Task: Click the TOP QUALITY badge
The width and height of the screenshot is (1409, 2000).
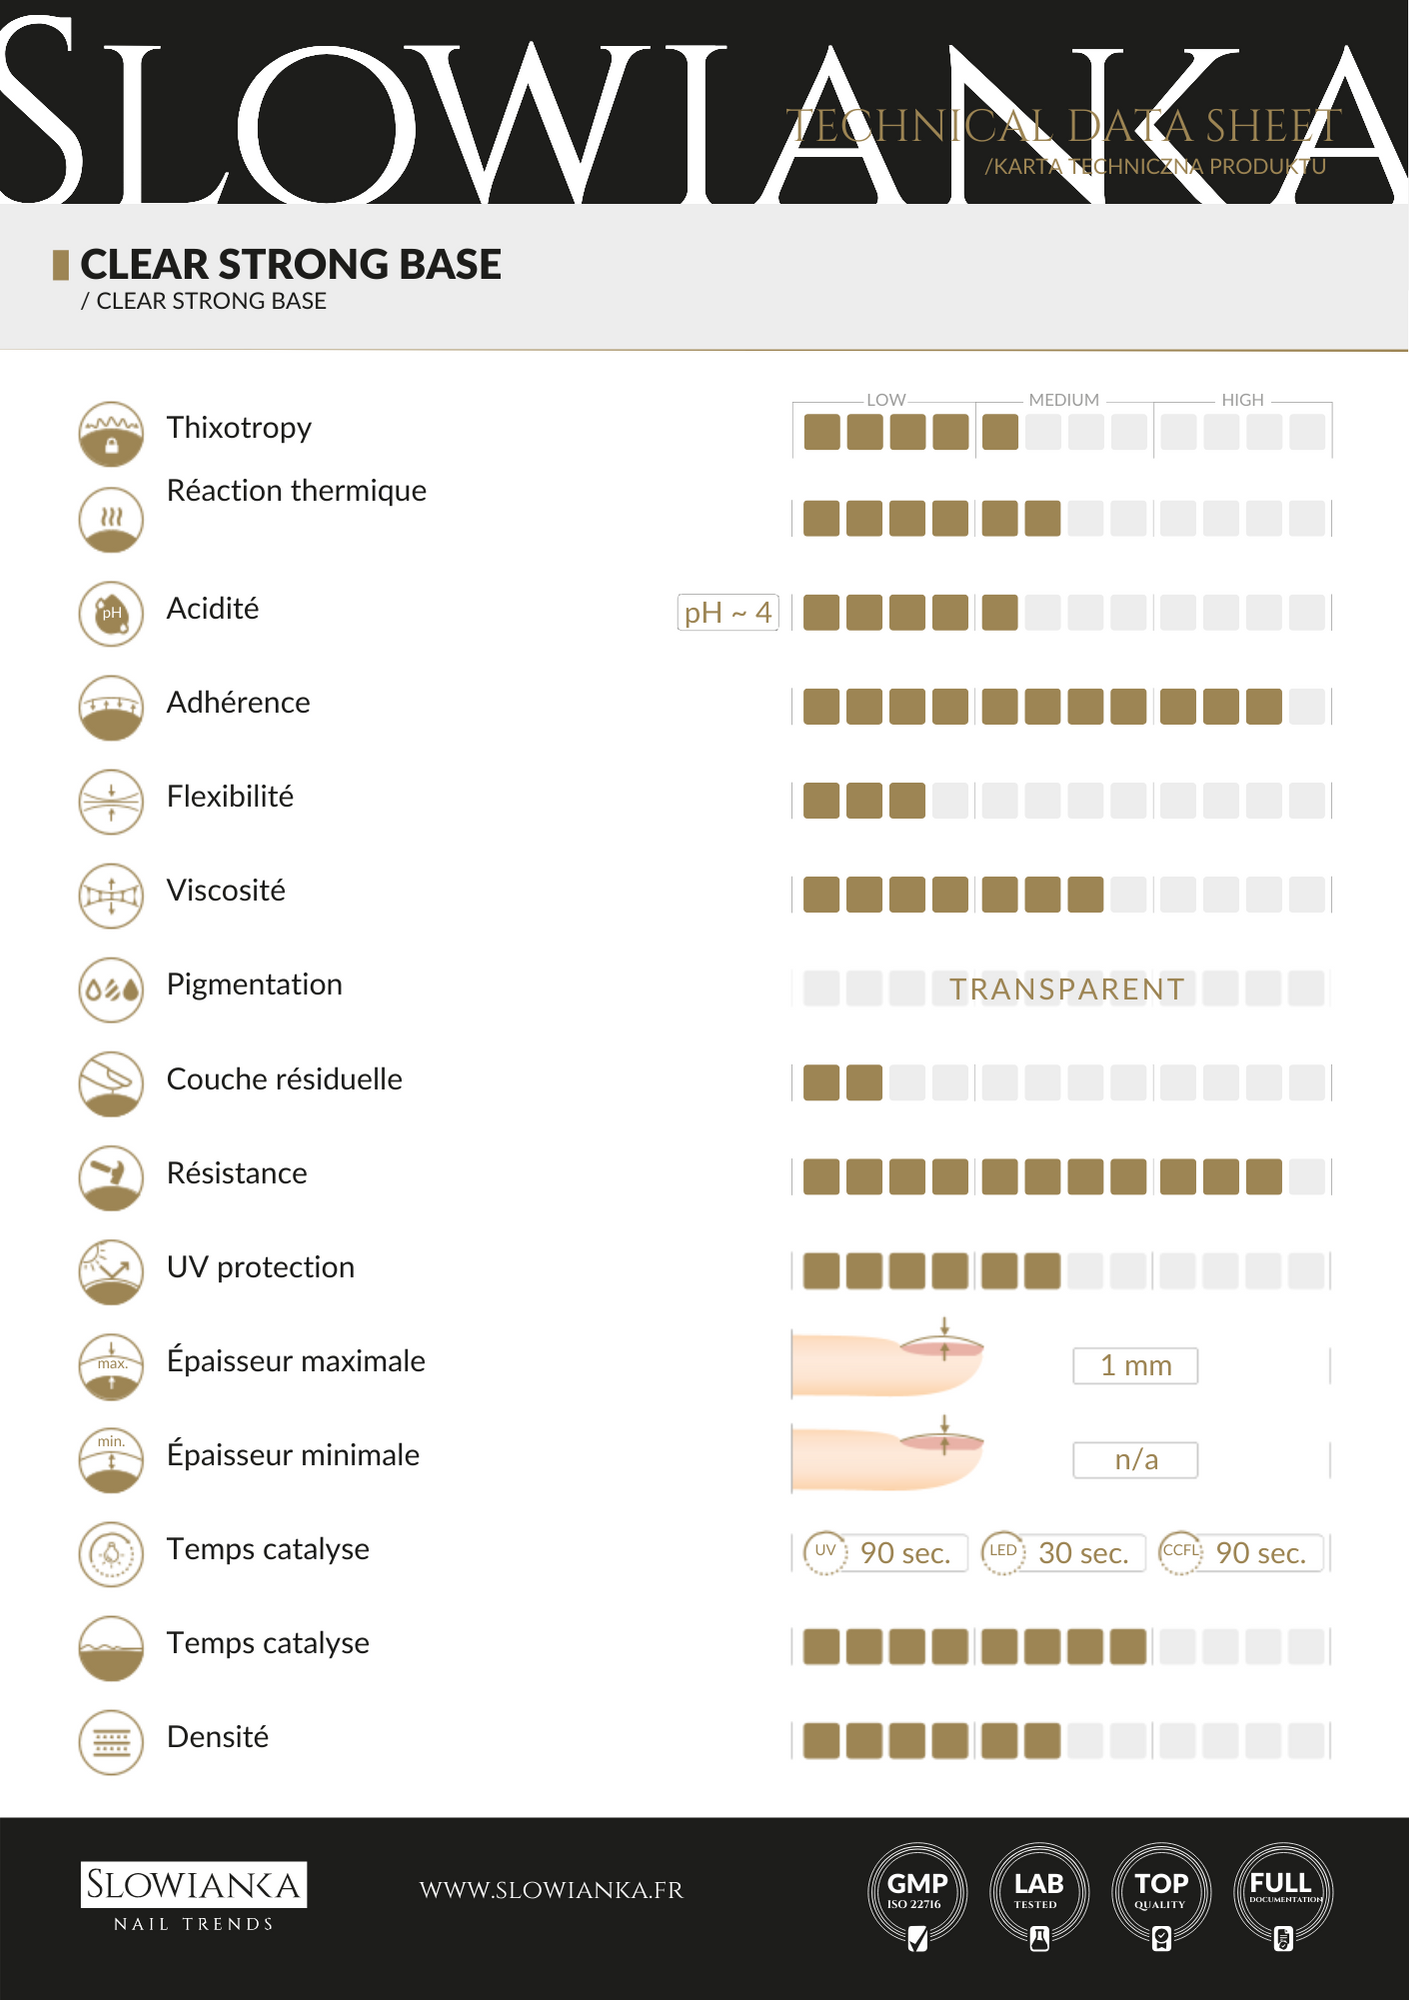Action: [1161, 1895]
